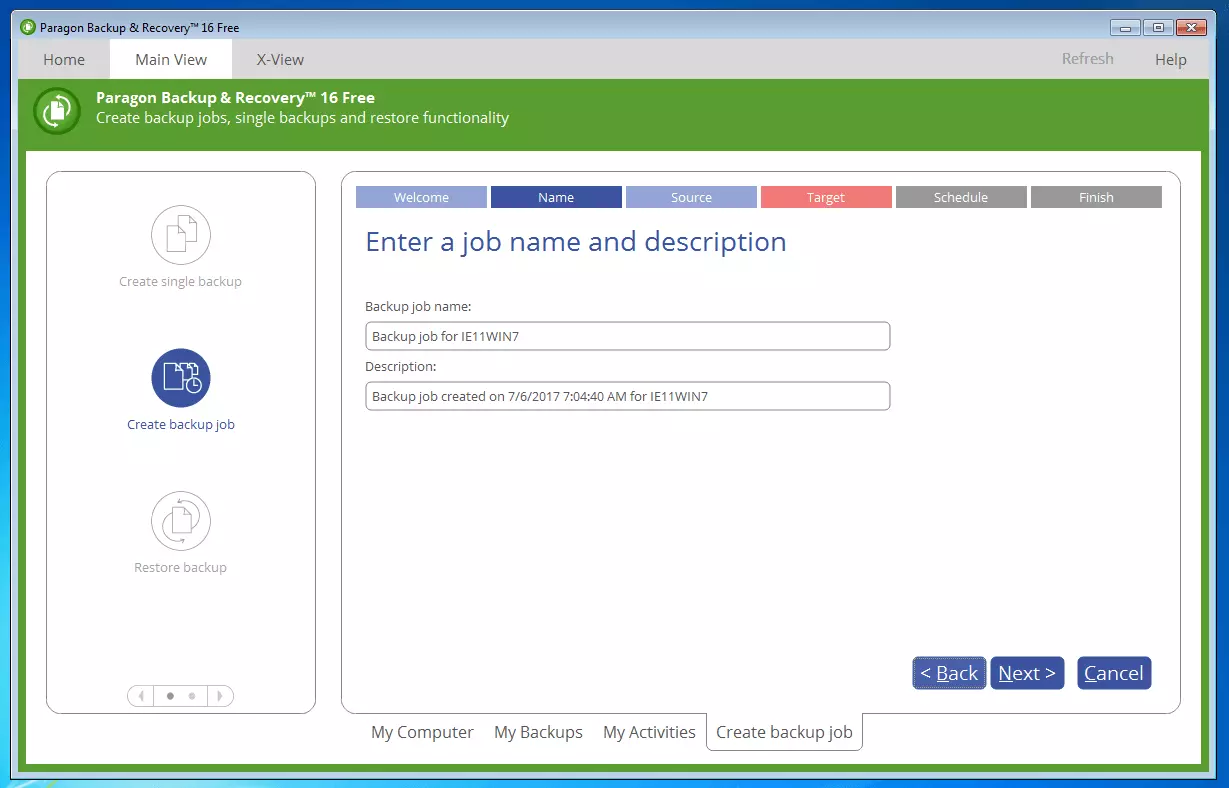Select the Create backup job bottom tab
Screen dimensions: 1229x788
tap(784, 732)
